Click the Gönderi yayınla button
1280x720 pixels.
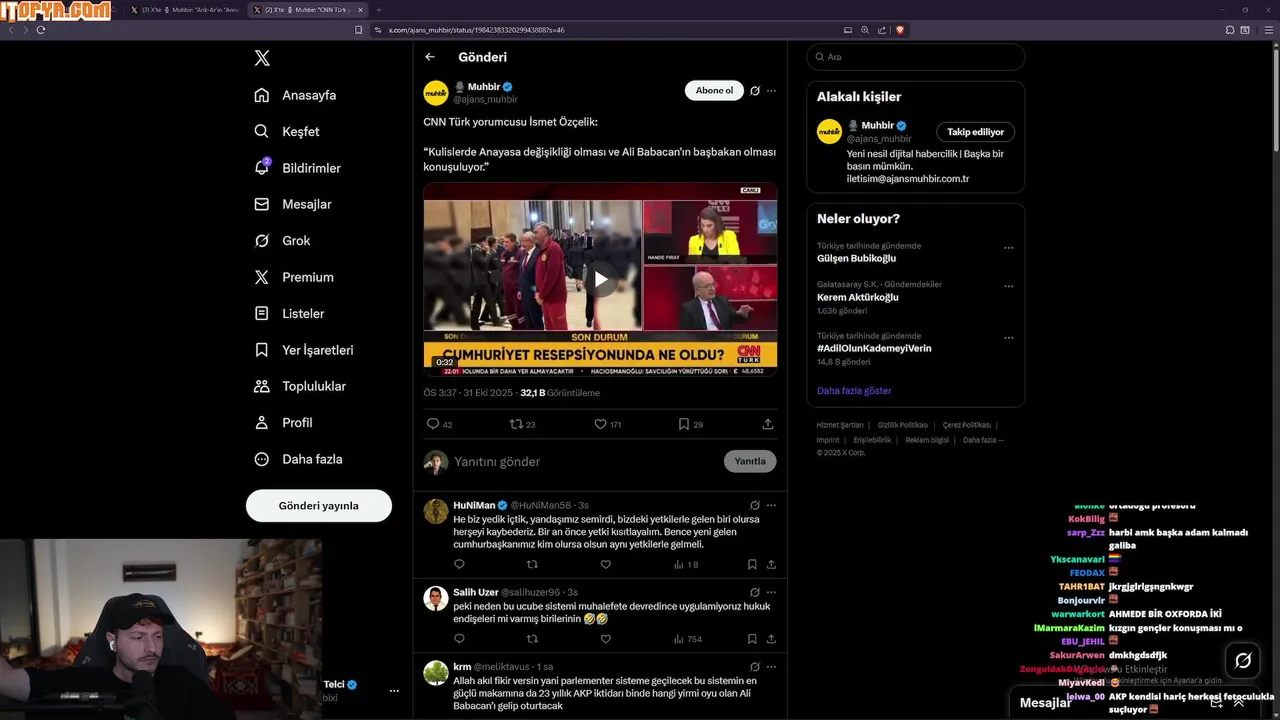tap(319, 506)
